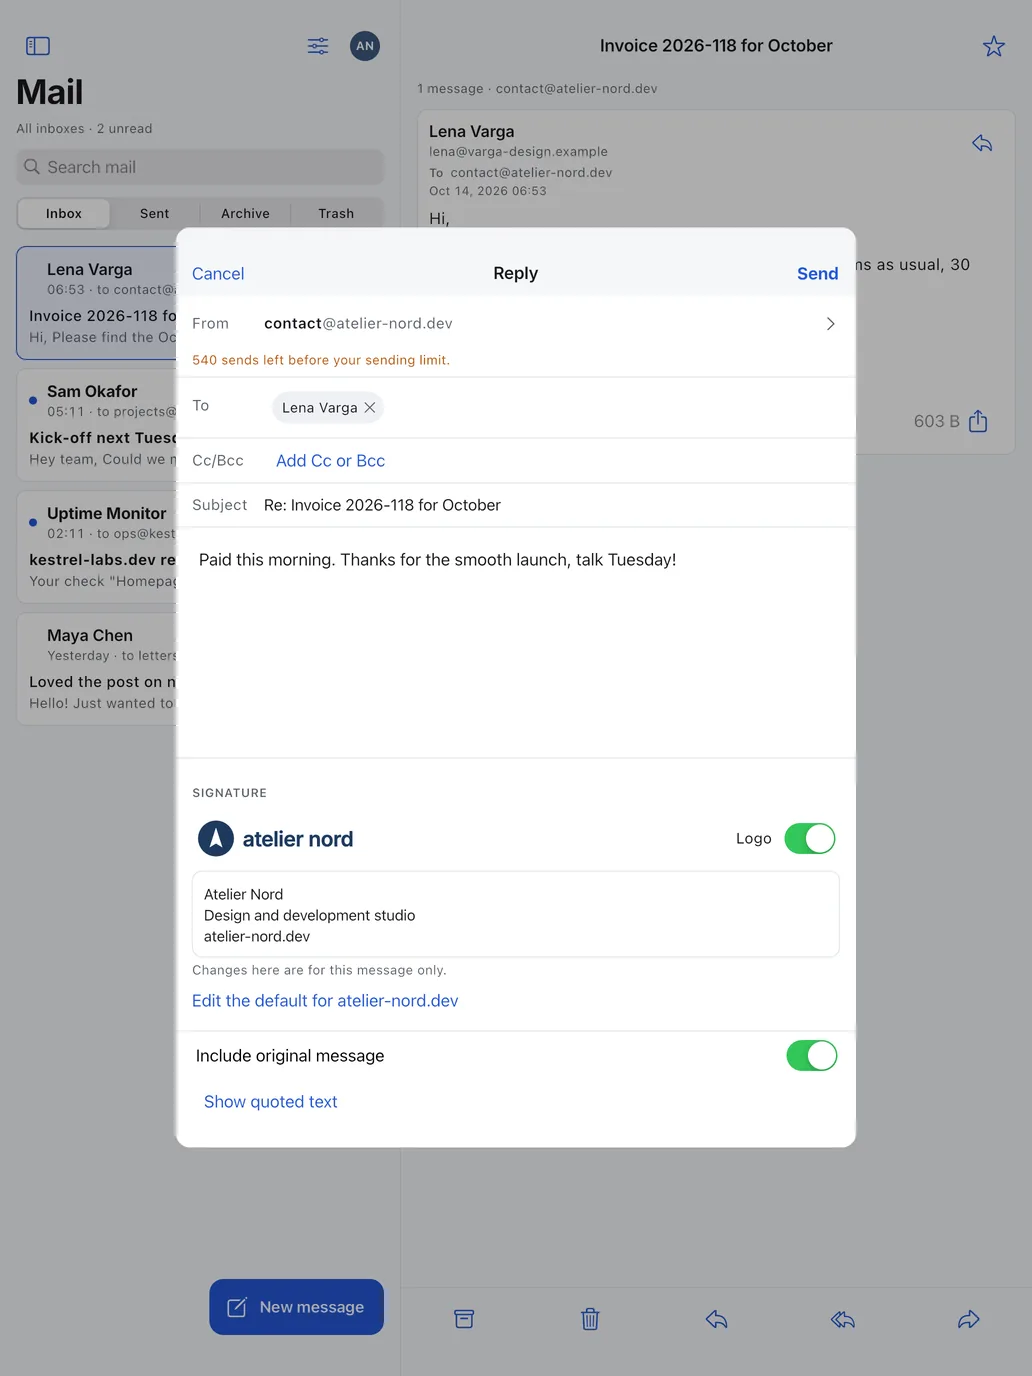Click Add Cc or Bcc
This screenshot has width=1032, height=1376.
[330, 460]
